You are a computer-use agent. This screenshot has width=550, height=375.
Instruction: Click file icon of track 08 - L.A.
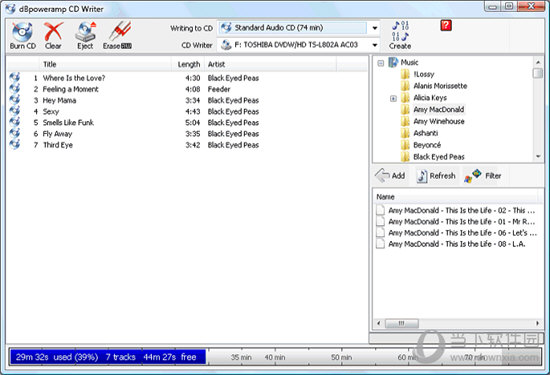(380, 244)
